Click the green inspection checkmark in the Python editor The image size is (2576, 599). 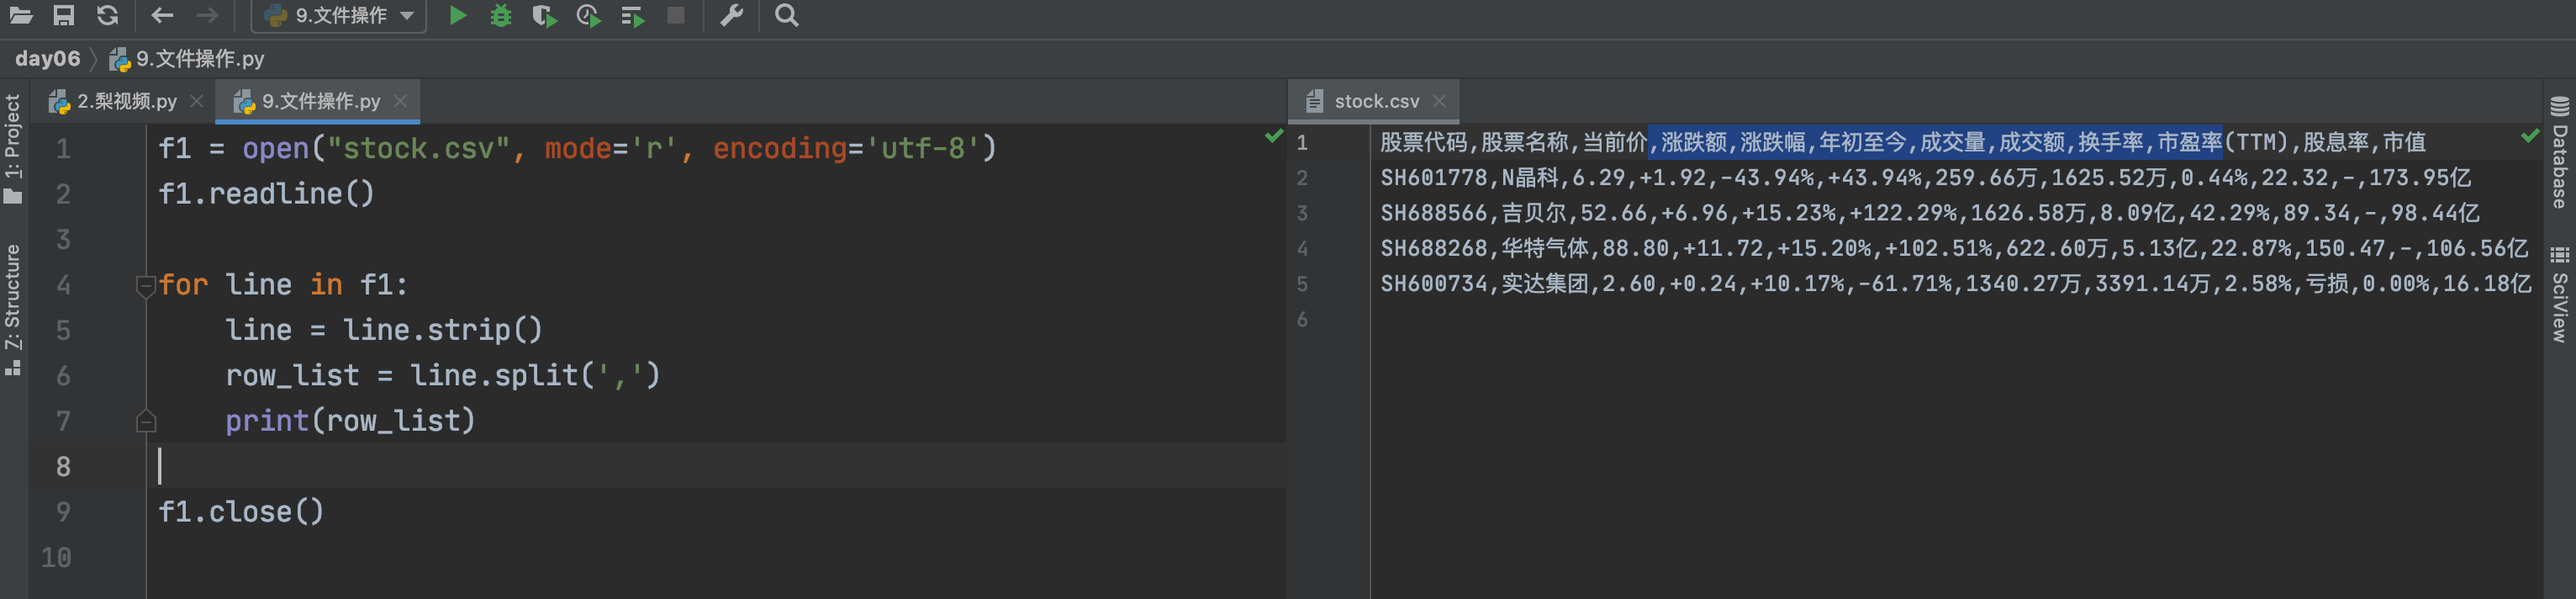click(x=1273, y=135)
